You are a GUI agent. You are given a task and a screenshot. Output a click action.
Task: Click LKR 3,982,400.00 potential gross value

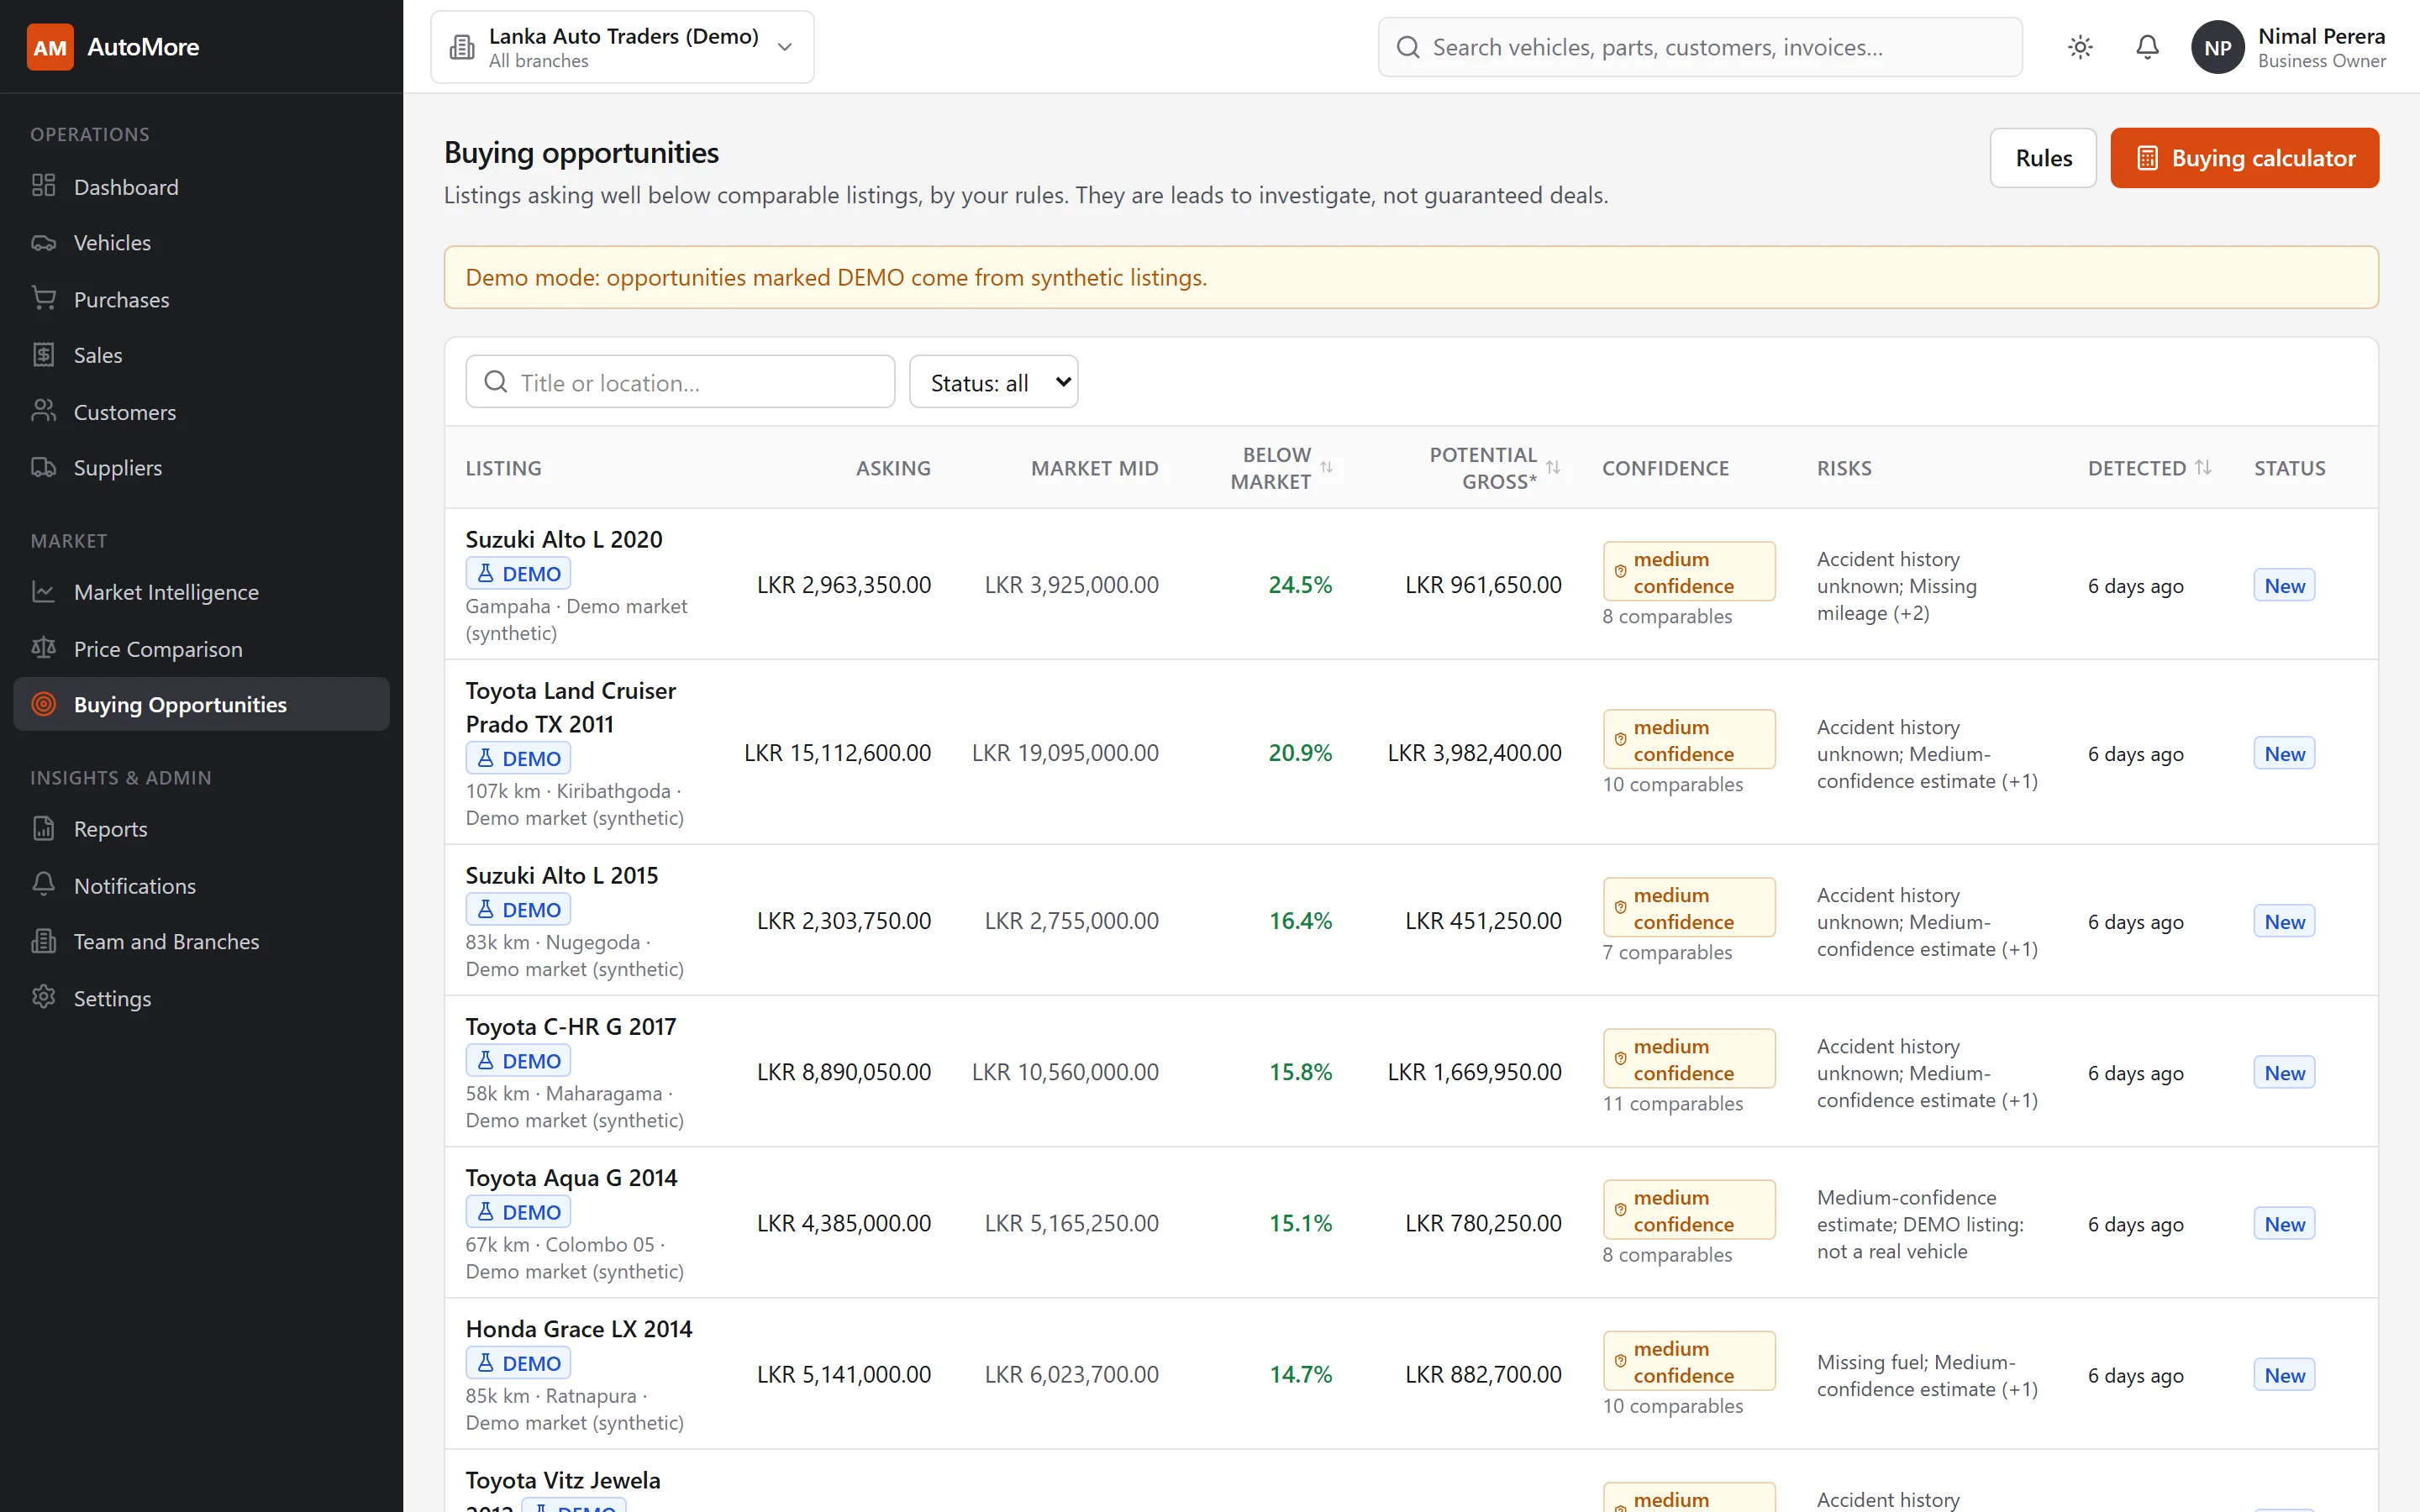(1474, 753)
